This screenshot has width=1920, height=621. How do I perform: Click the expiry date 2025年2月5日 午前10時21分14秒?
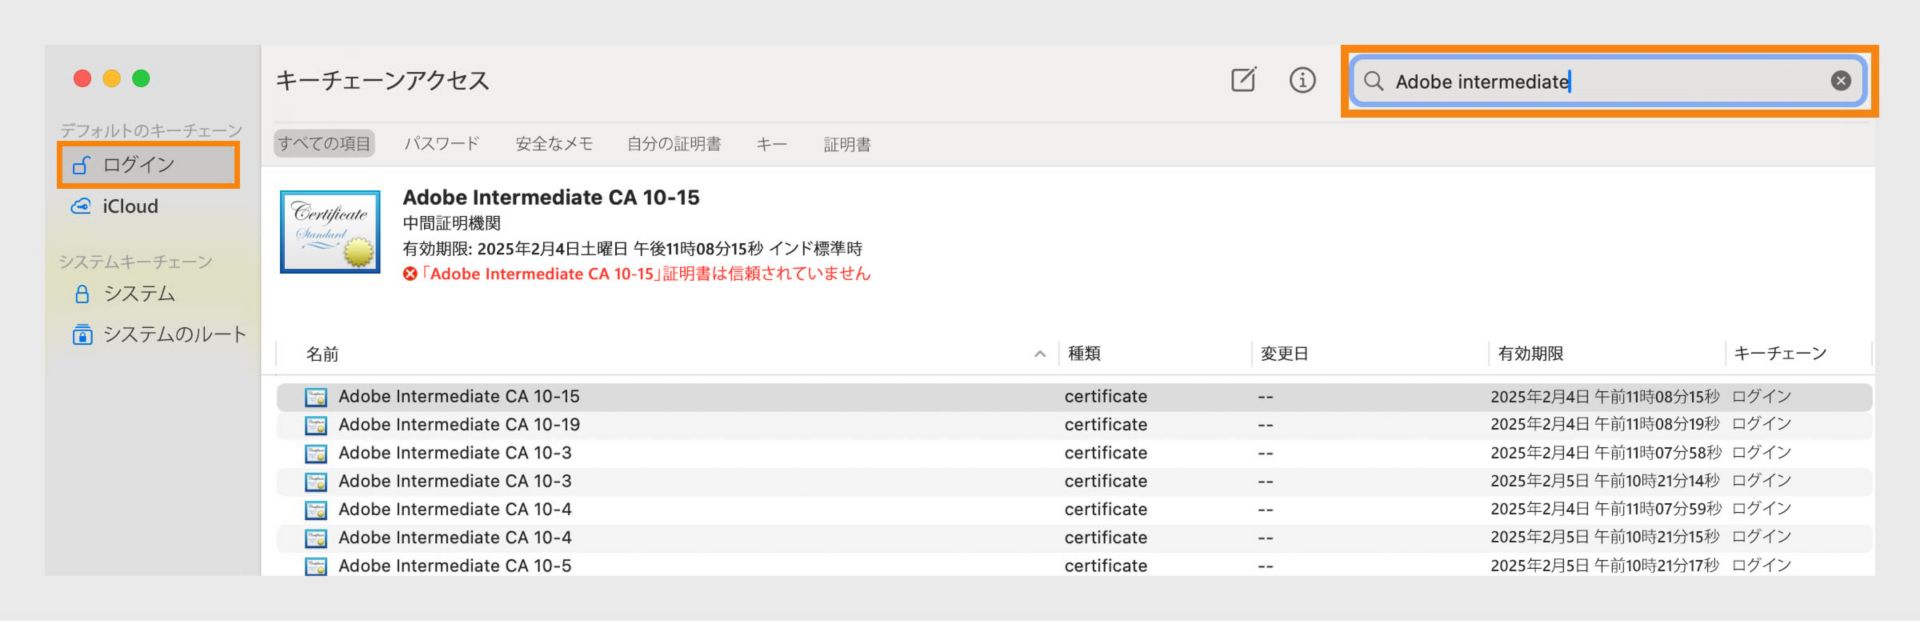1605,481
